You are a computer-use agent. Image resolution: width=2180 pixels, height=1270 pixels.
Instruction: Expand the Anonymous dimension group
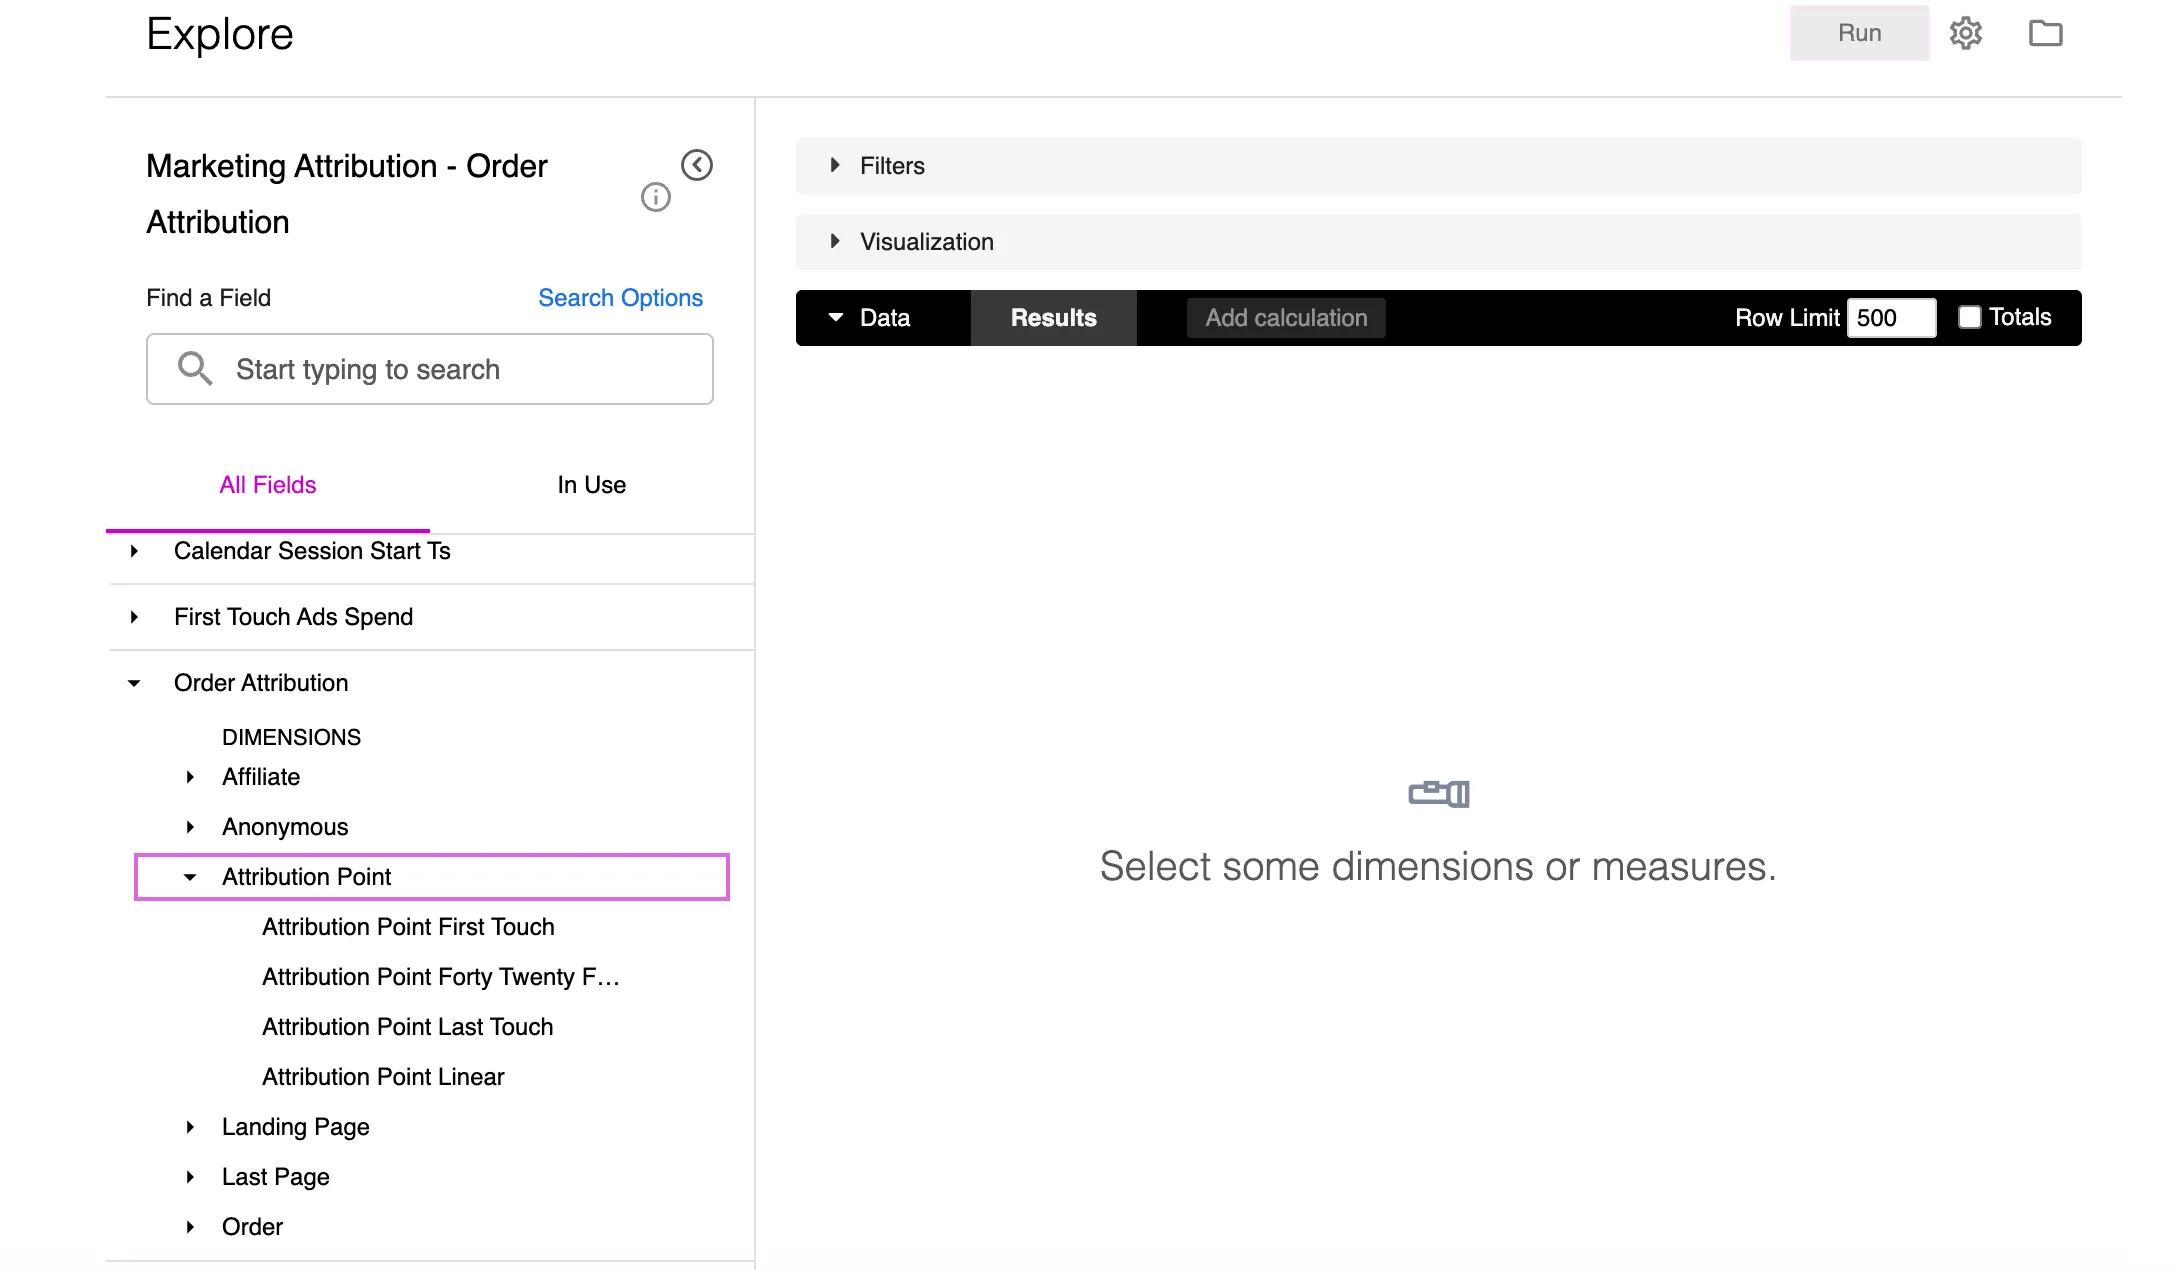click(190, 827)
